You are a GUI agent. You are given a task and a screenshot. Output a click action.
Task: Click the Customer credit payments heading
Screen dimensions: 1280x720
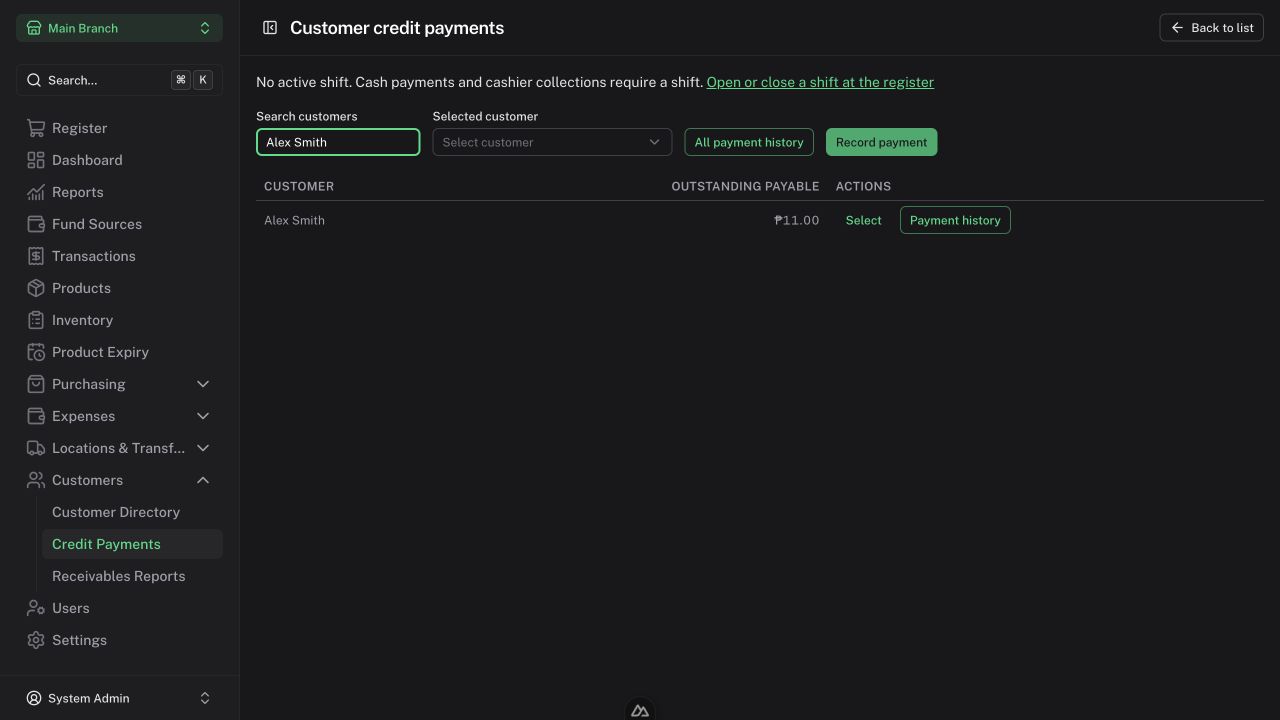397,28
